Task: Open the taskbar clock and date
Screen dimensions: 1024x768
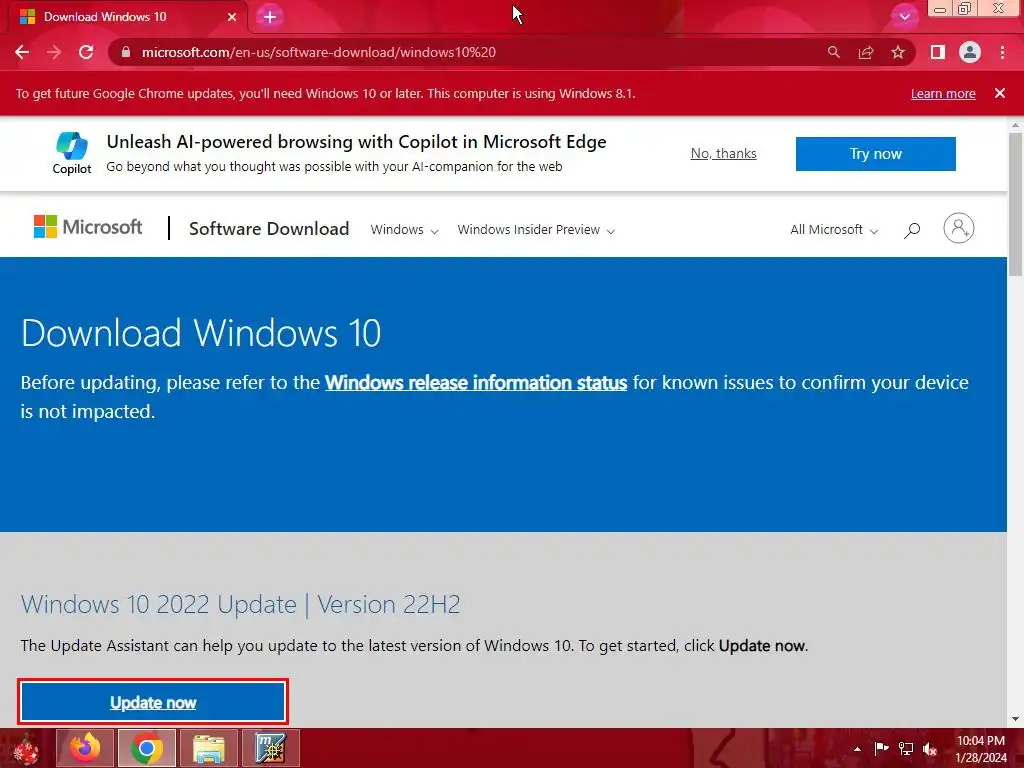Action: pos(981,749)
